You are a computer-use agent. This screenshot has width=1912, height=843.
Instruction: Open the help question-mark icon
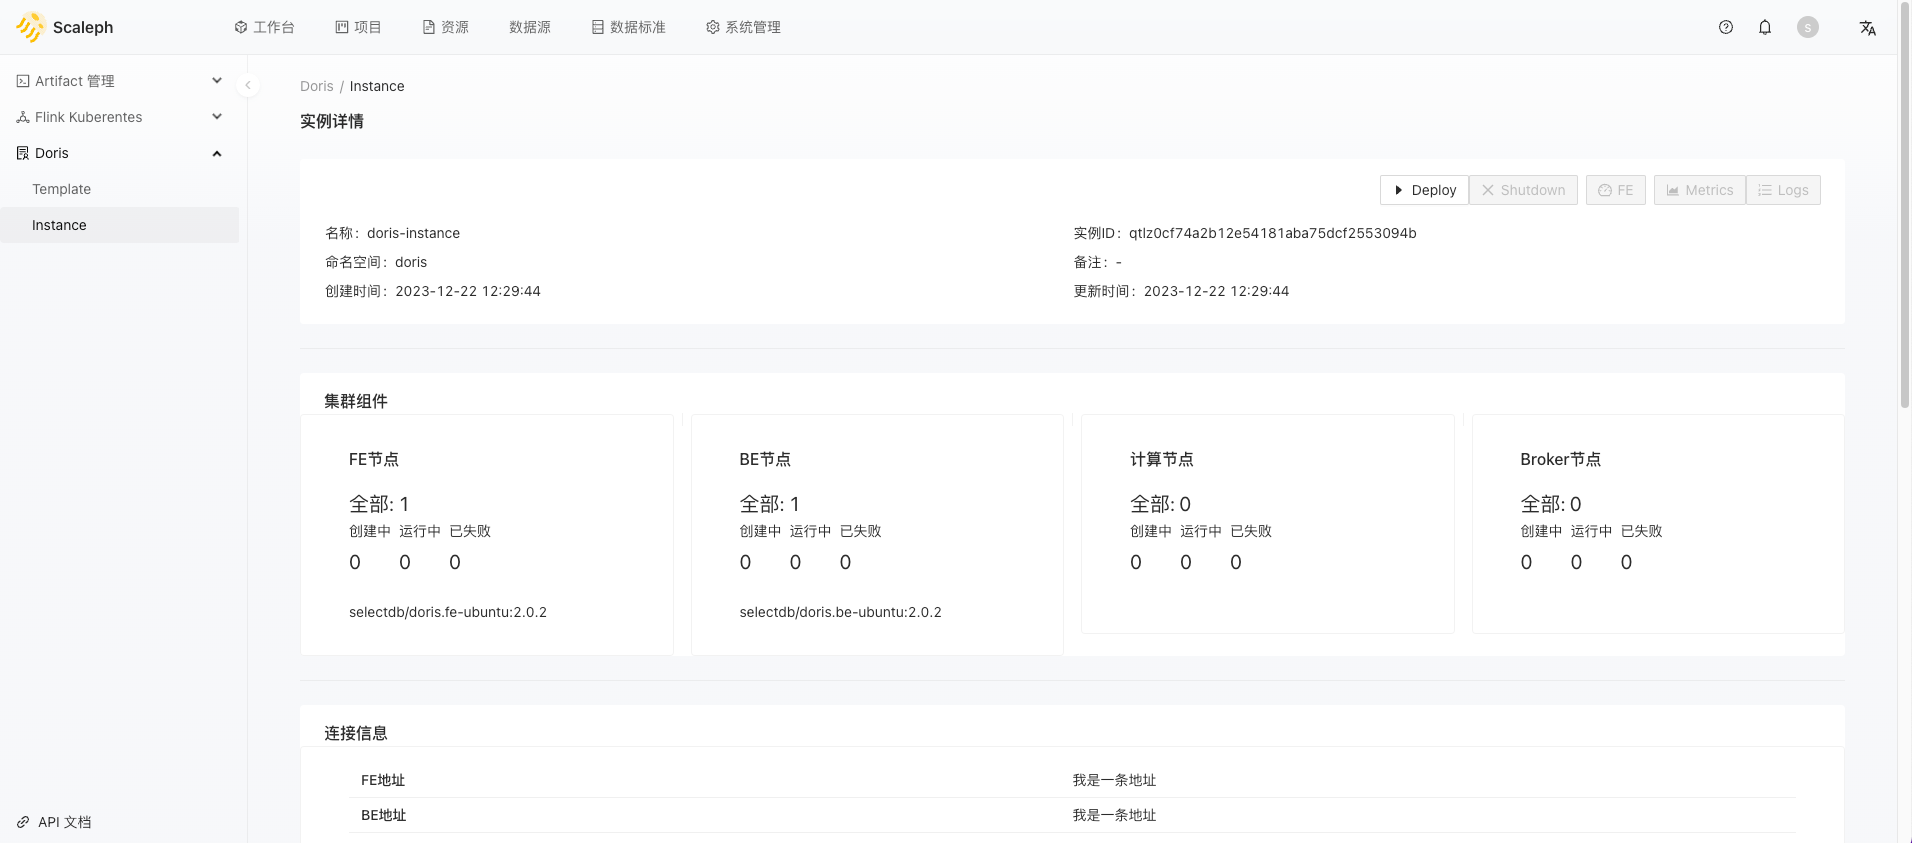[x=1726, y=27]
